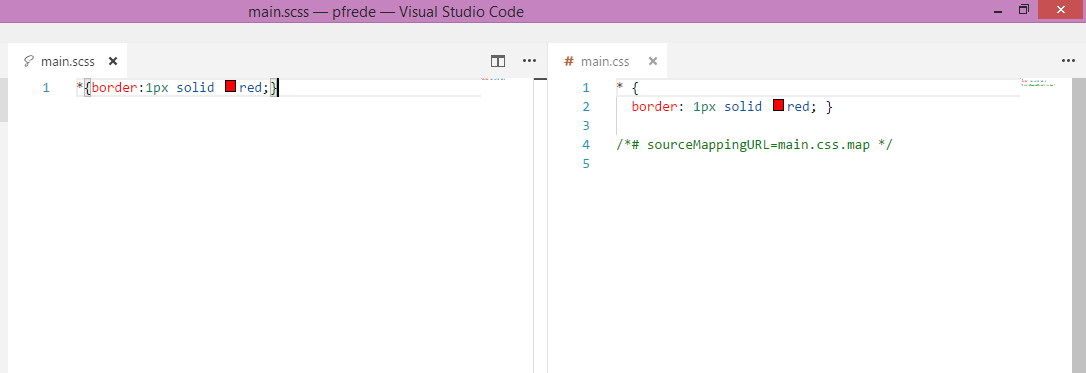
Task: Click 'solid' keyword in main.scss
Action: coord(195,87)
